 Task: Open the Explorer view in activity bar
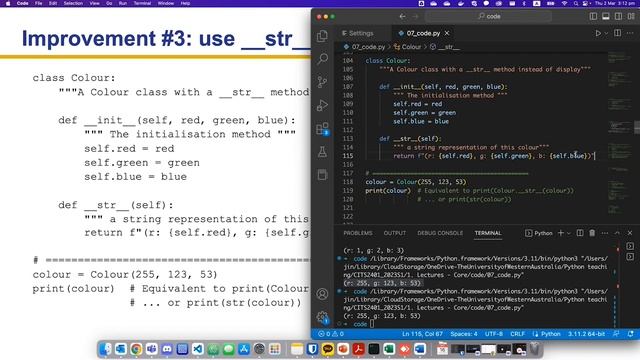point(322,36)
